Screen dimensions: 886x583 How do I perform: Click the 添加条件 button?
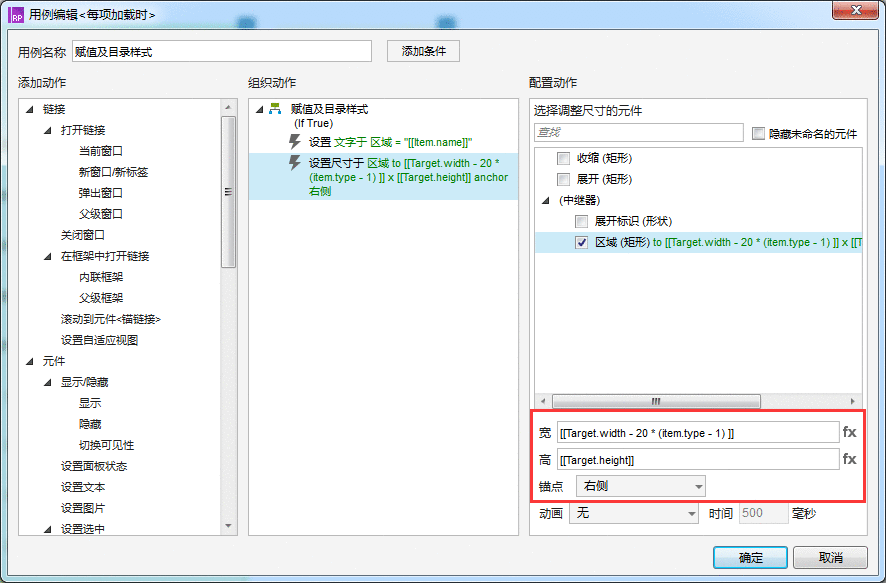point(423,51)
